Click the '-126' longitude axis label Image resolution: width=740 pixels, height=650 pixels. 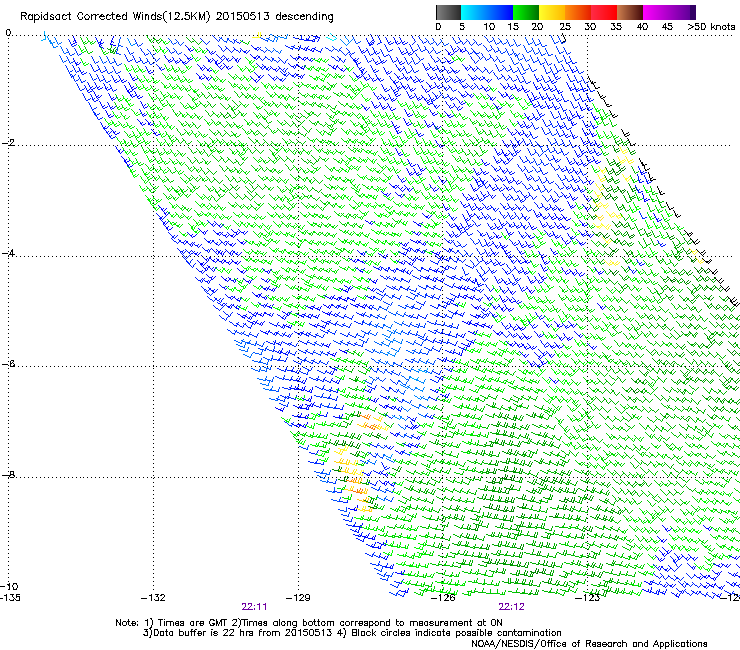(443, 598)
